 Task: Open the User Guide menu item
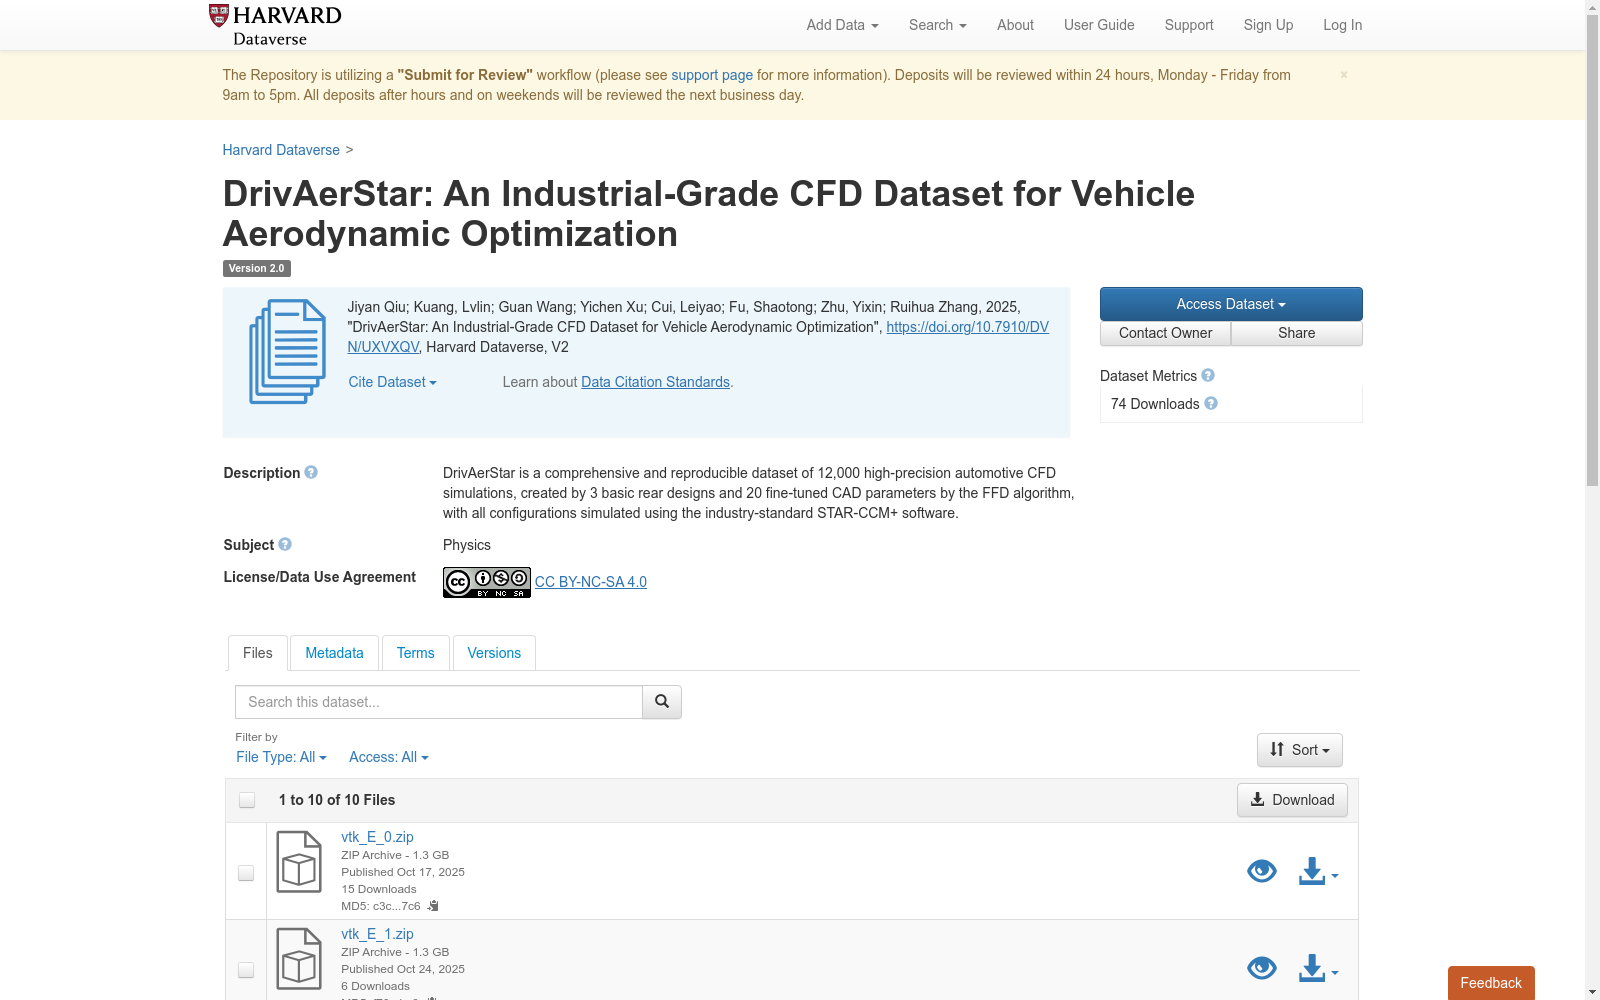tap(1099, 25)
